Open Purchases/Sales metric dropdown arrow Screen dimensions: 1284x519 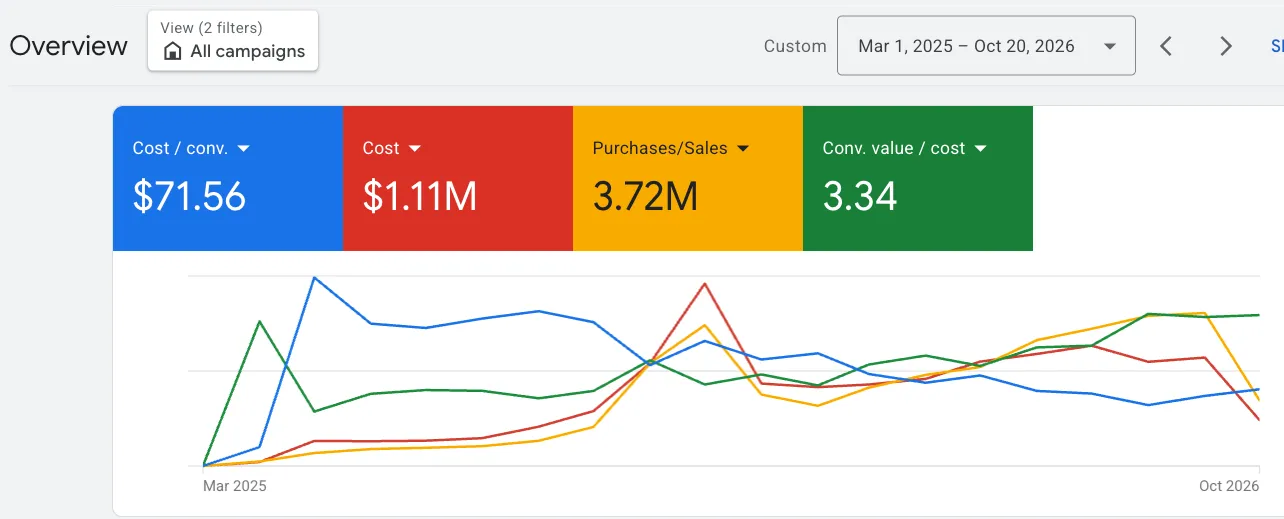742,148
